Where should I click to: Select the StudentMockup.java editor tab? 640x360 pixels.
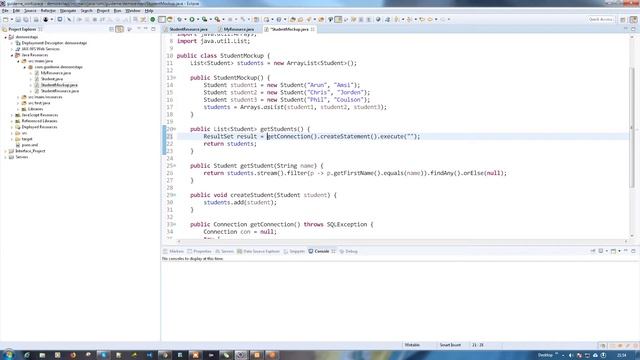289,29
